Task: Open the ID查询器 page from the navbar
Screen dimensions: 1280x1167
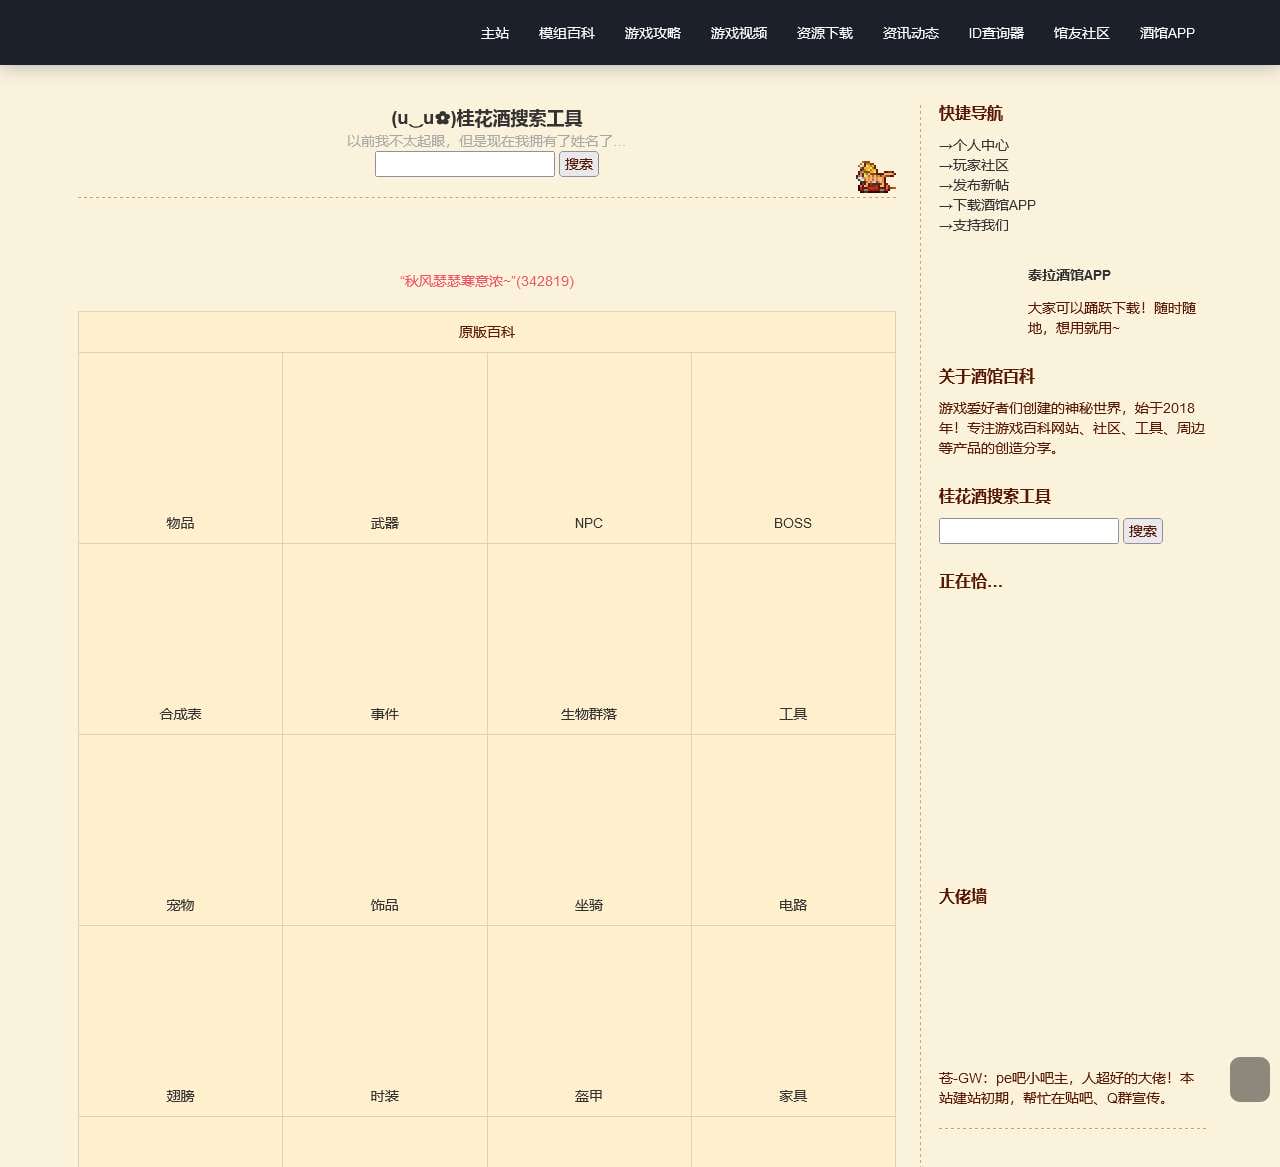Action: pyautogui.click(x=996, y=32)
